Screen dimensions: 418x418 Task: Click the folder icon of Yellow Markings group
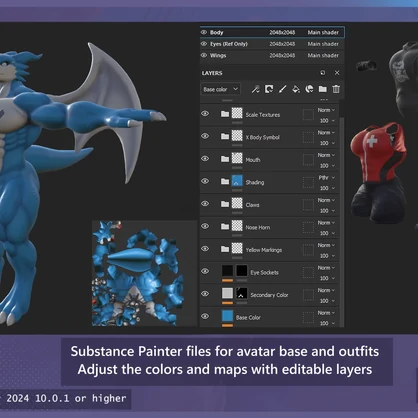pyautogui.click(x=225, y=249)
